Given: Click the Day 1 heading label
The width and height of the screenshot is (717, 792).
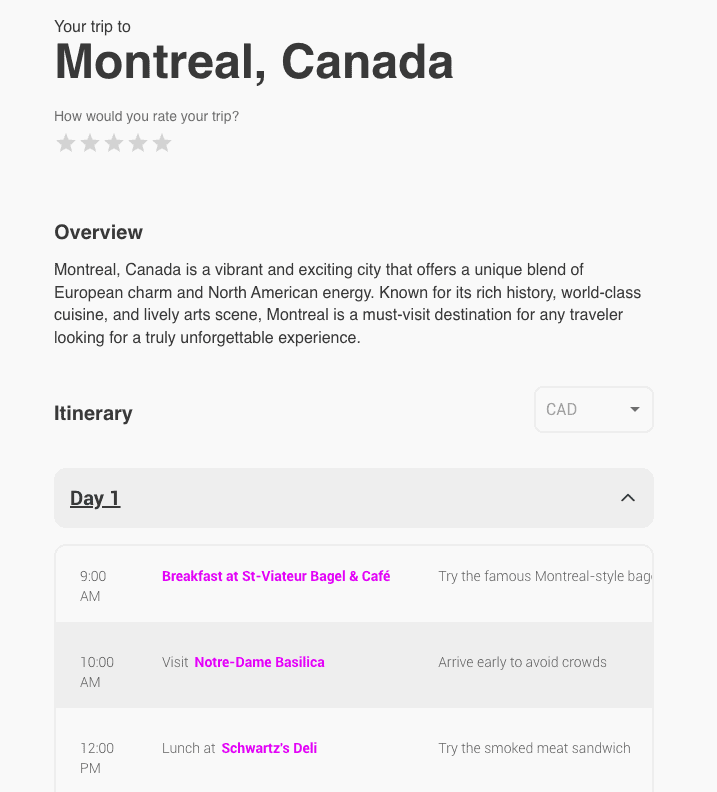Looking at the screenshot, I should (x=95, y=498).
